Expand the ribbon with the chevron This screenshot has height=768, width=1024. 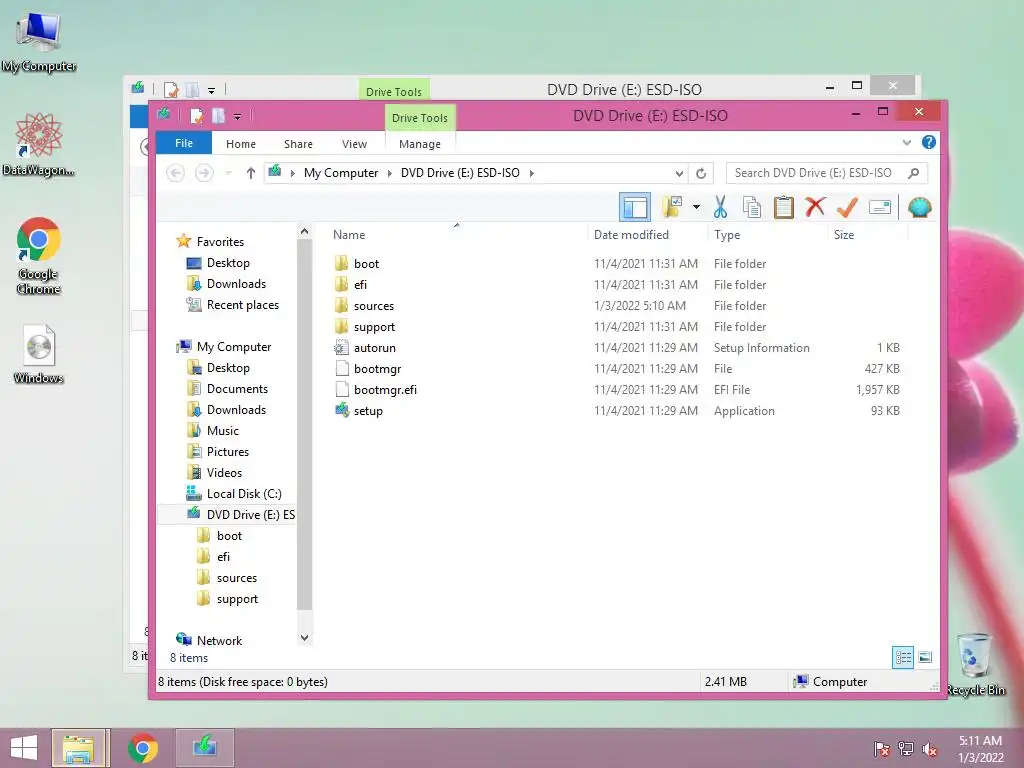point(906,142)
